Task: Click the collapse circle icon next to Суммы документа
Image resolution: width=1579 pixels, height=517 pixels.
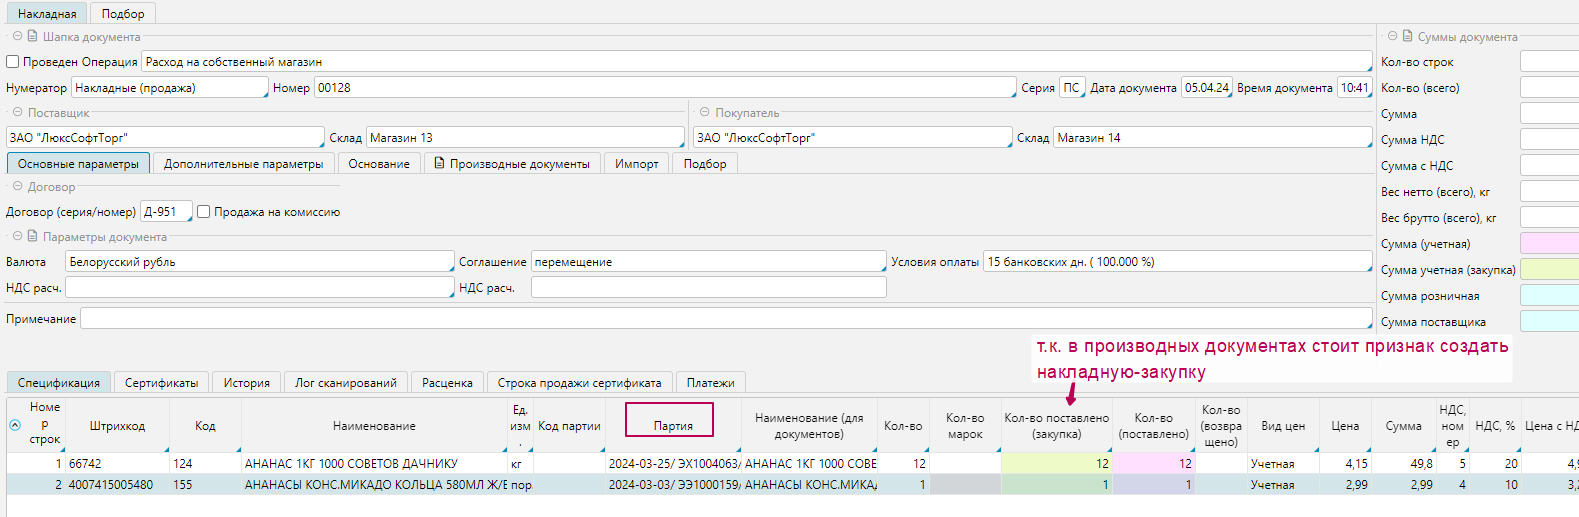Action: (x=1392, y=36)
